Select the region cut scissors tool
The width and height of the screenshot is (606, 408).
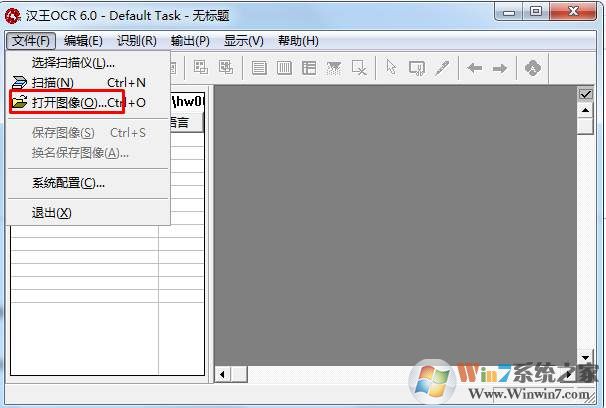(x=417, y=68)
